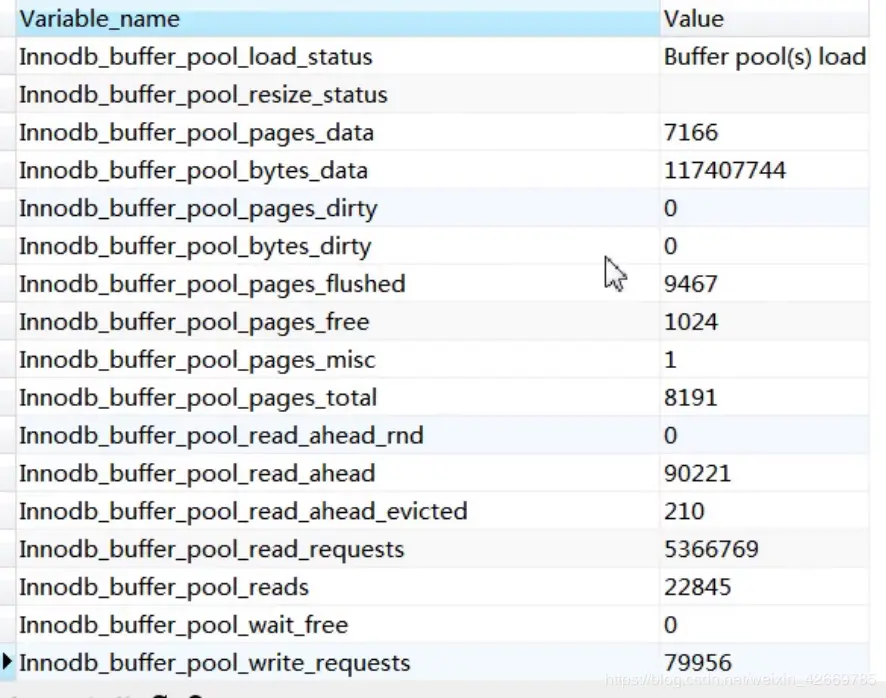Select the value 117407744
The width and height of the screenshot is (886, 698).
coord(765,170)
